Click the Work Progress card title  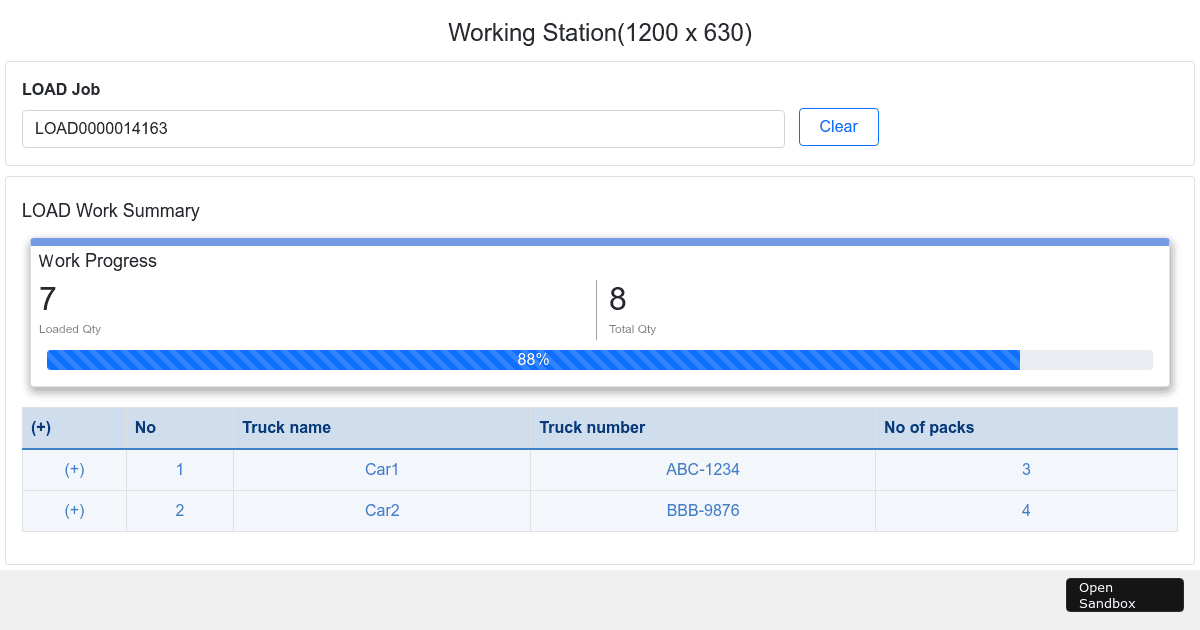click(x=98, y=261)
